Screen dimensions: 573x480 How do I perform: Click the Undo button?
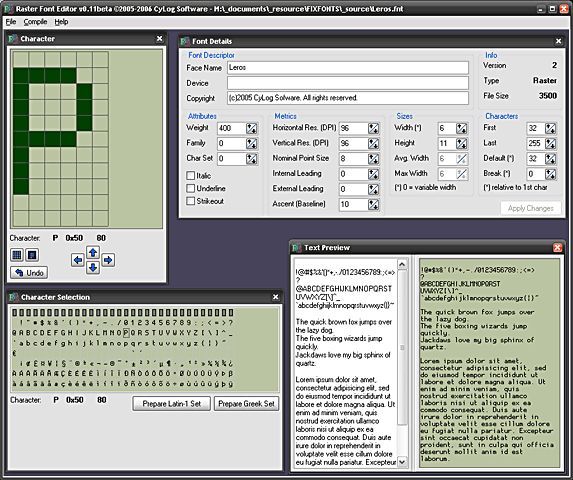point(29,273)
